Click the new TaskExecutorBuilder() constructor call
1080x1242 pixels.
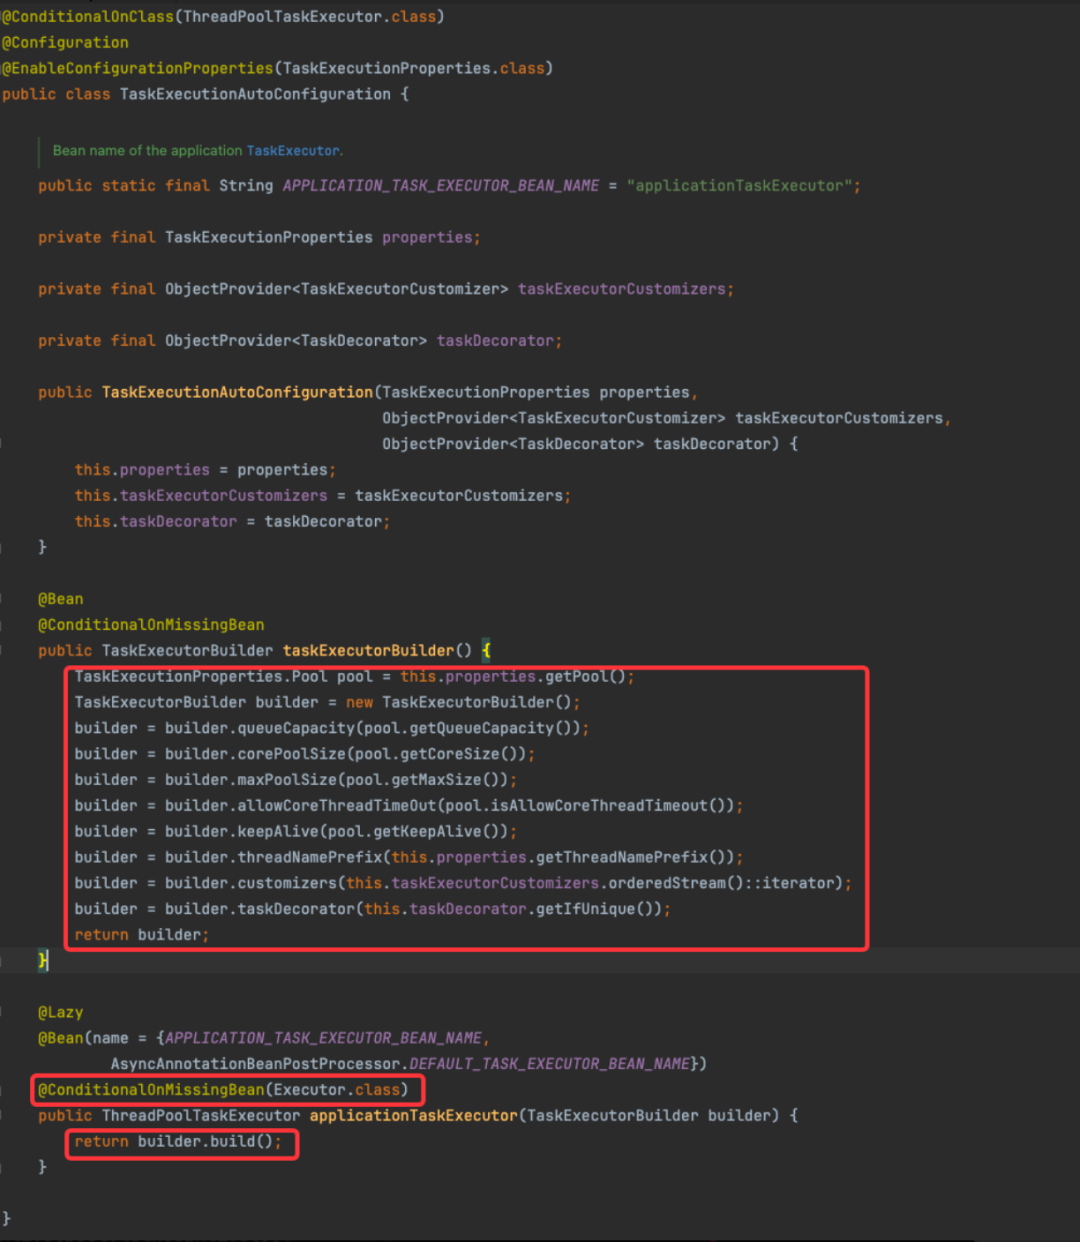pyautogui.click(x=459, y=703)
